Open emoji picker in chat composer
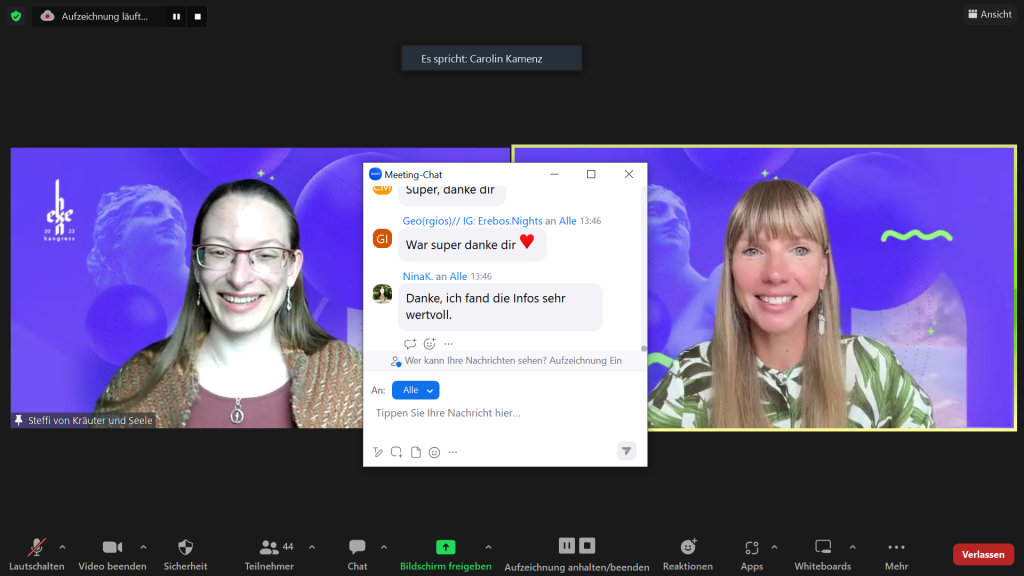 434,452
